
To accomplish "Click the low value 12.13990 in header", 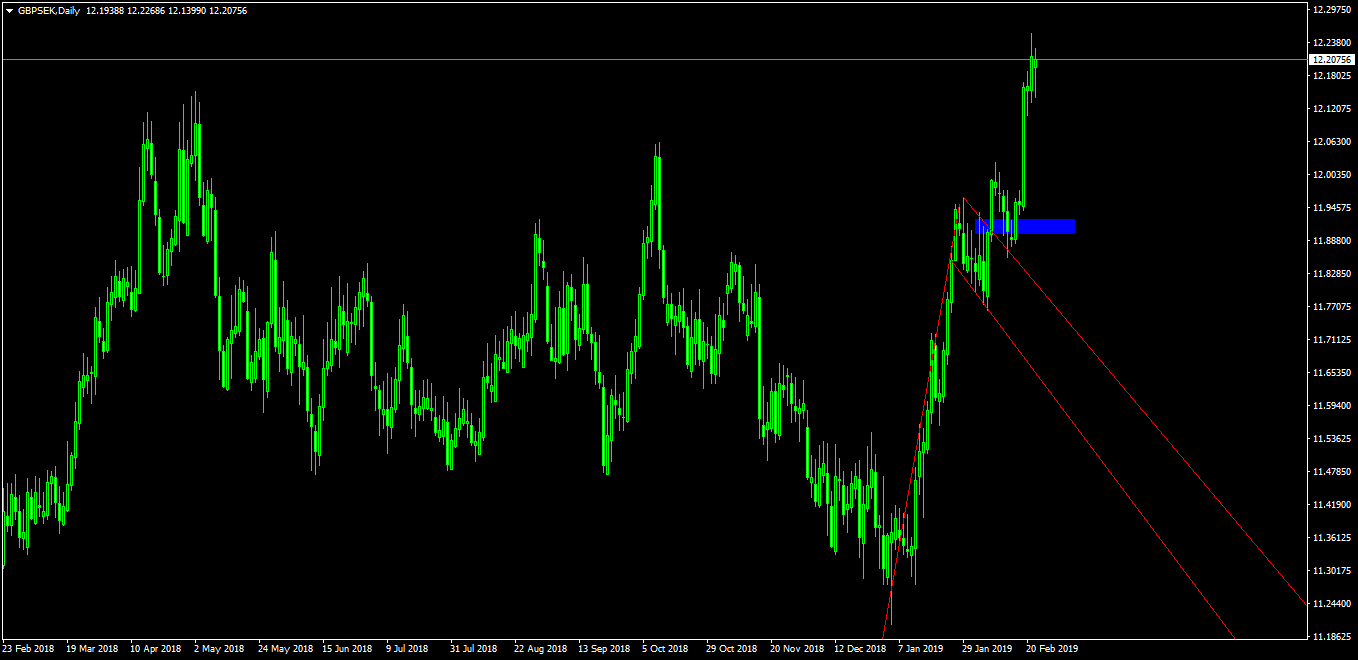I will (187, 10).
